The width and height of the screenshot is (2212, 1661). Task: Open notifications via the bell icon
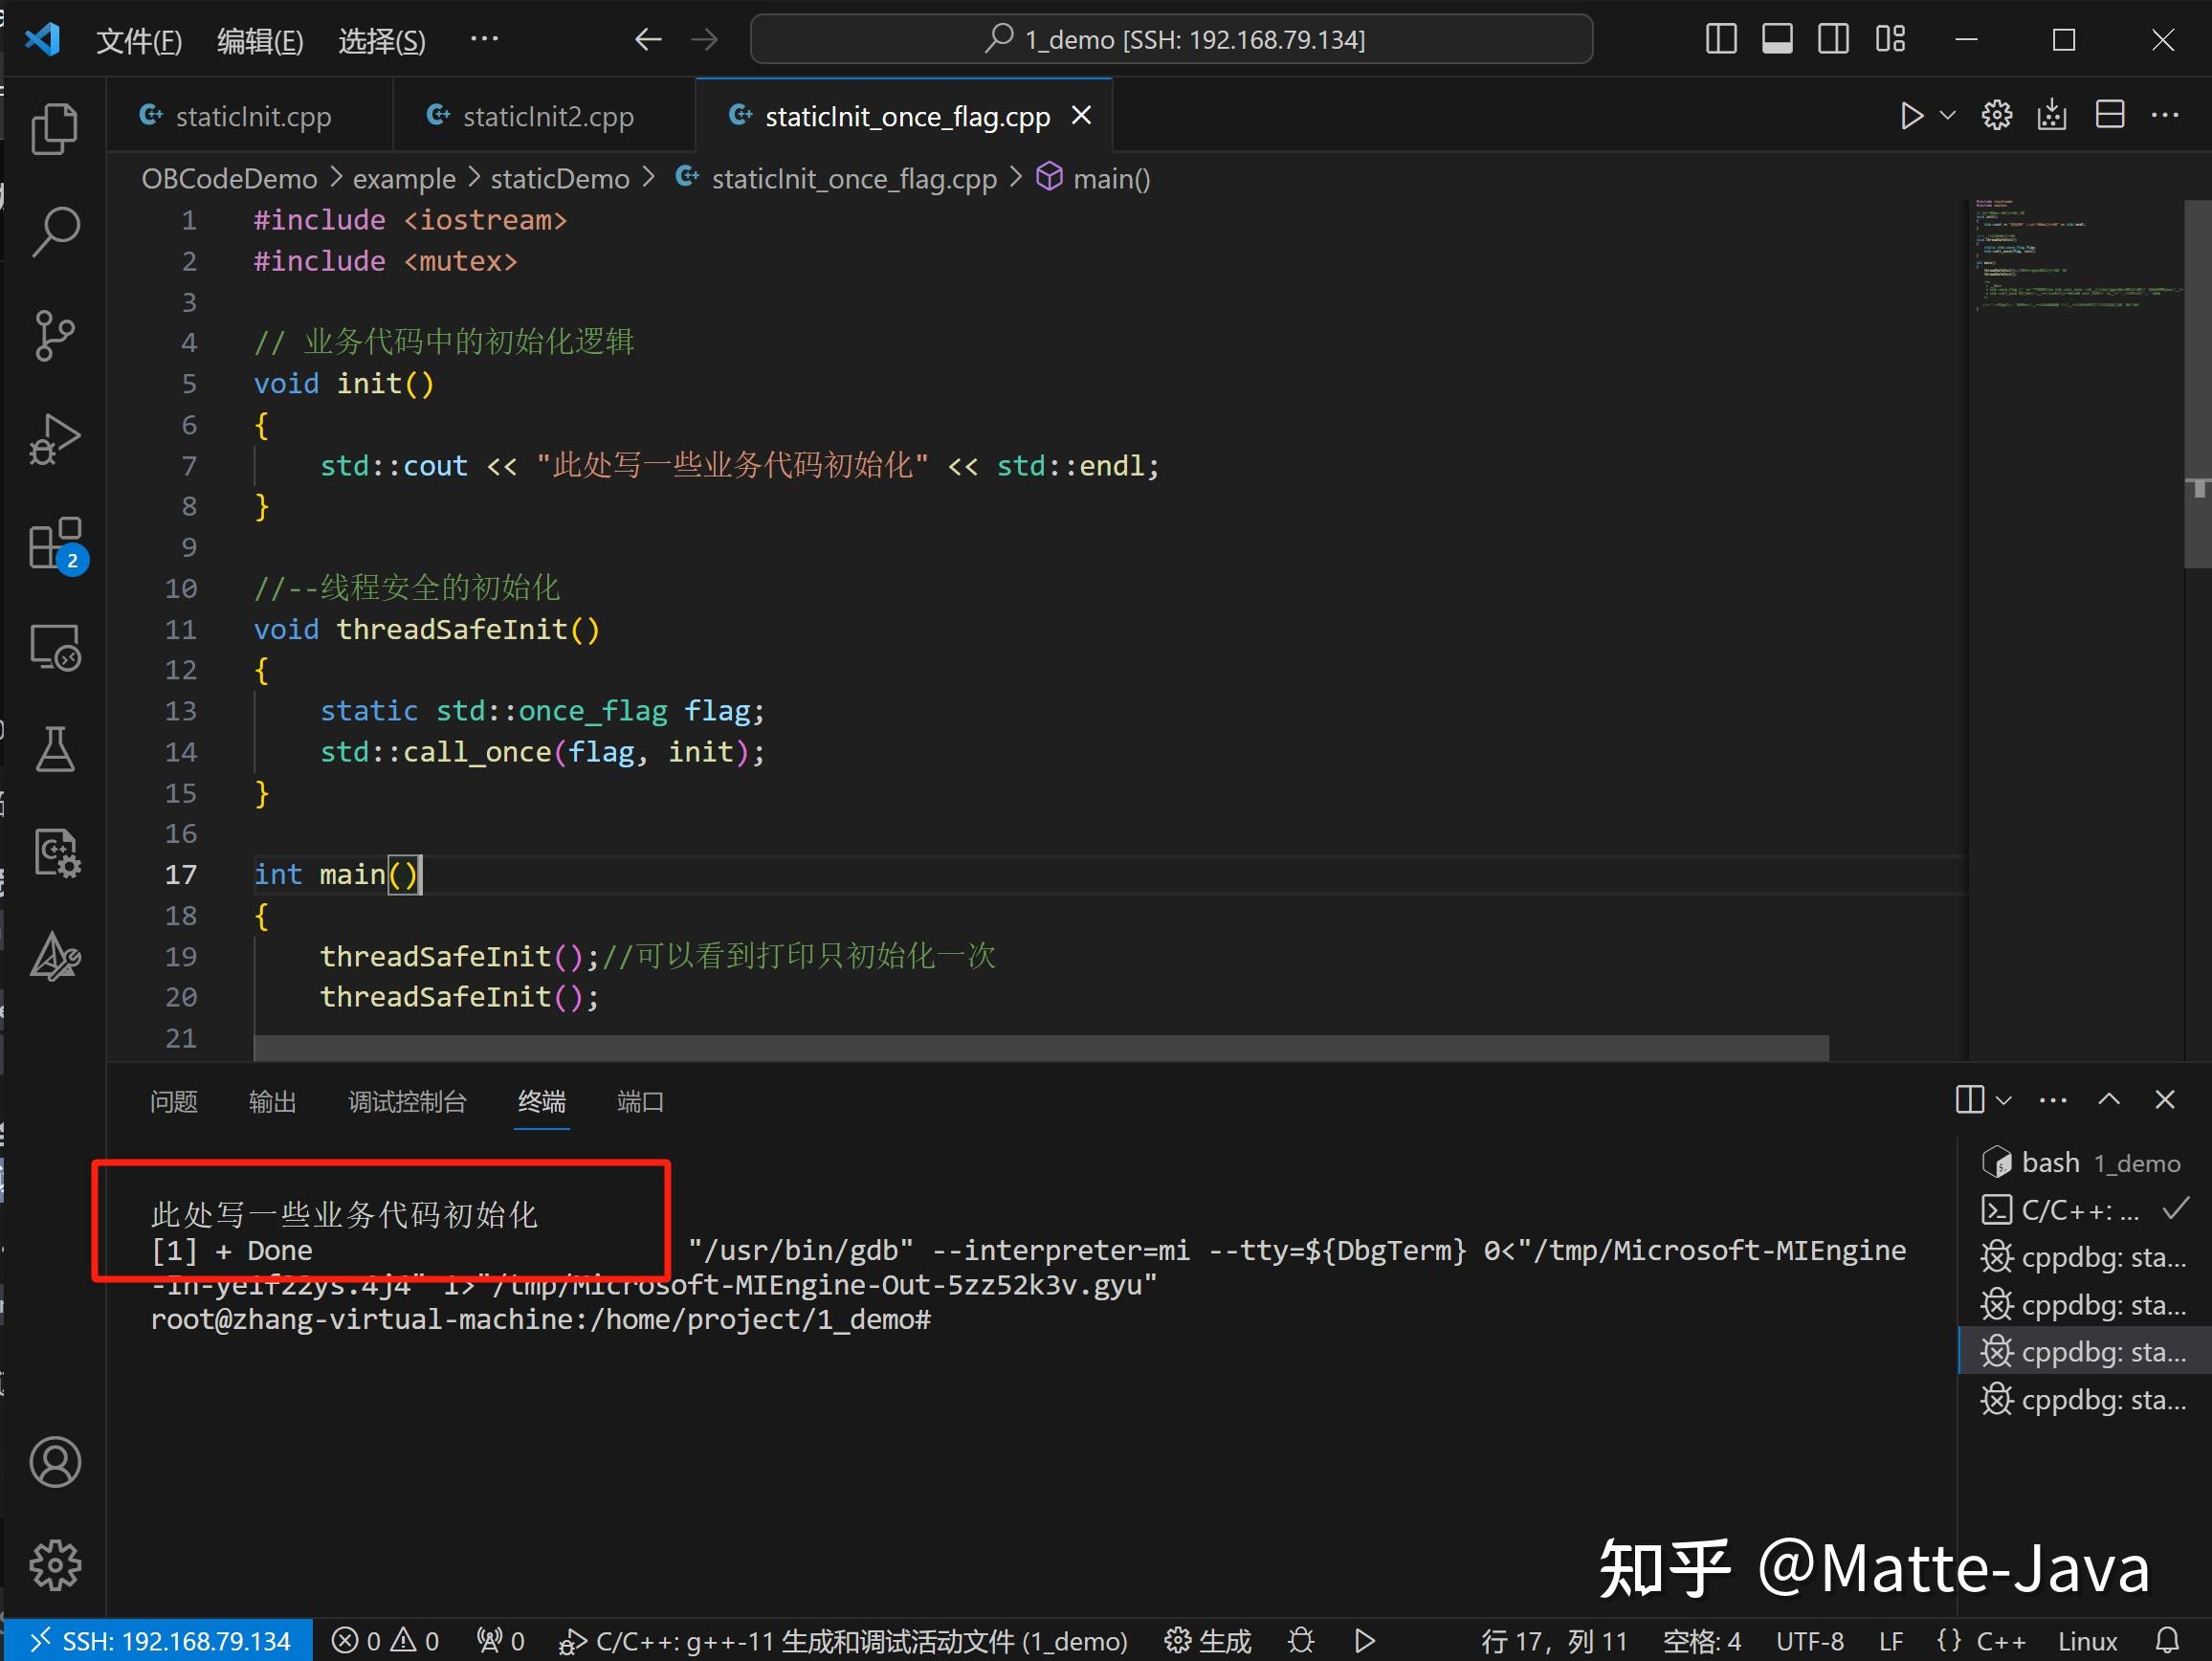point(2168,1640)
